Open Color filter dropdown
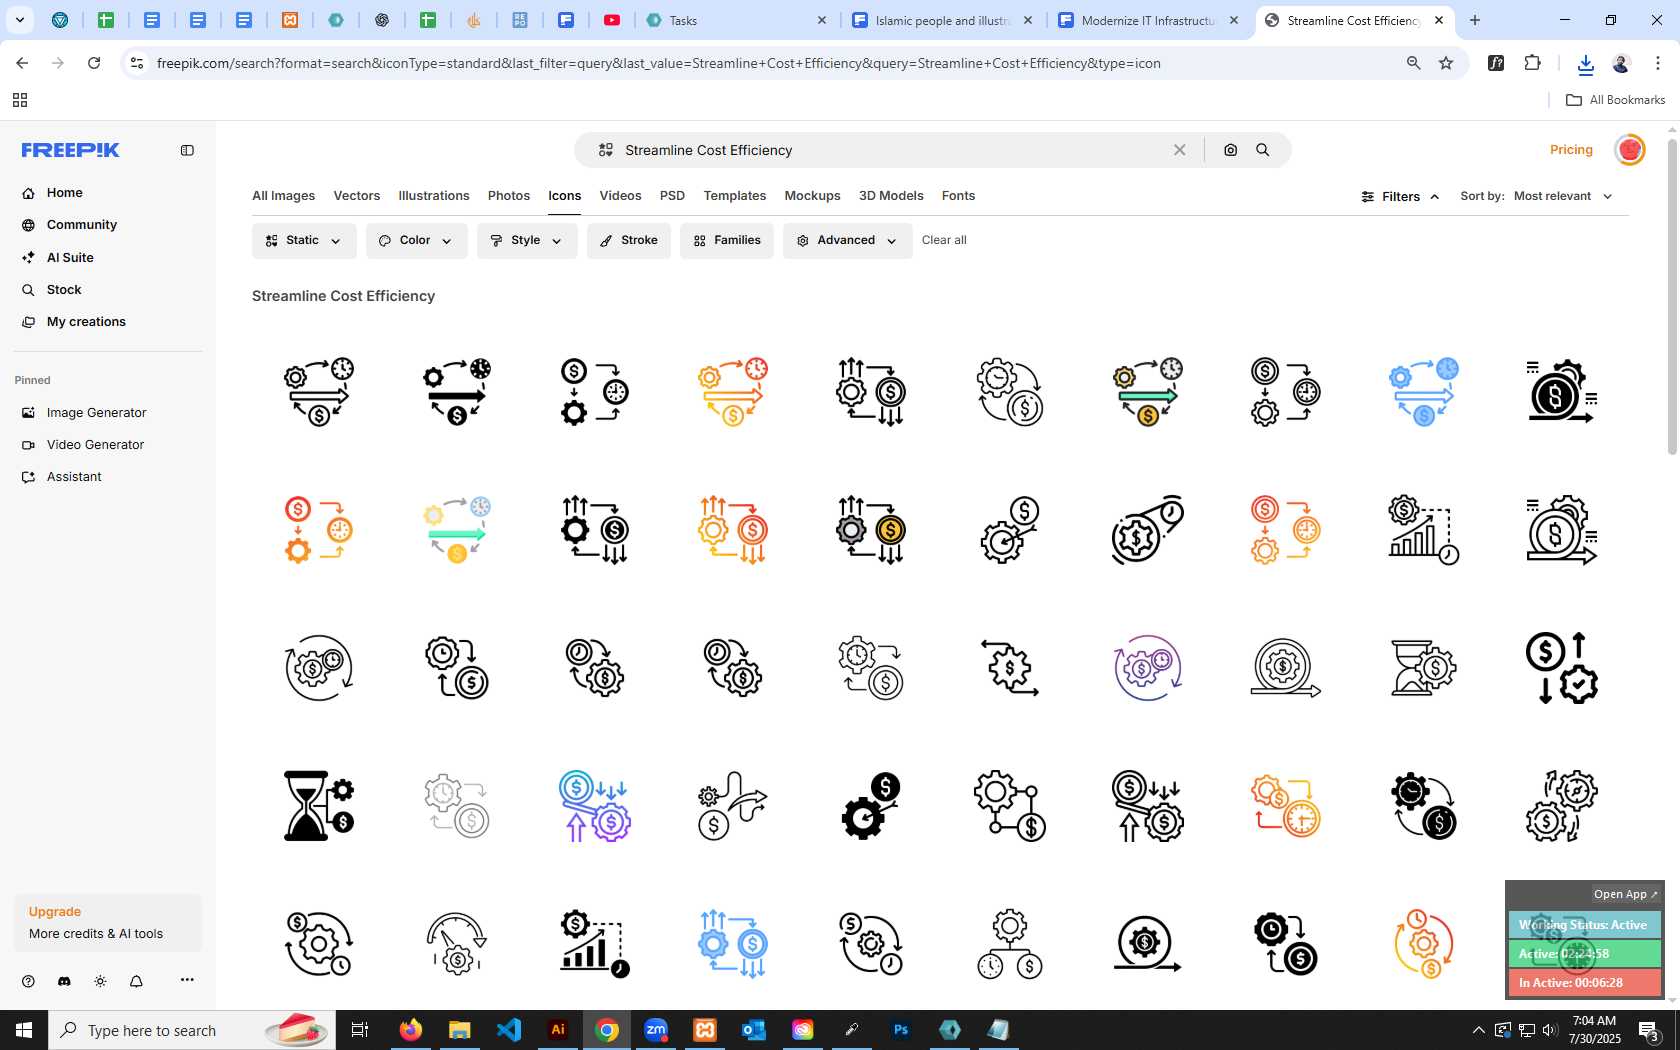The height and width of the screenshot is (1050, 1680). (417, 241)
